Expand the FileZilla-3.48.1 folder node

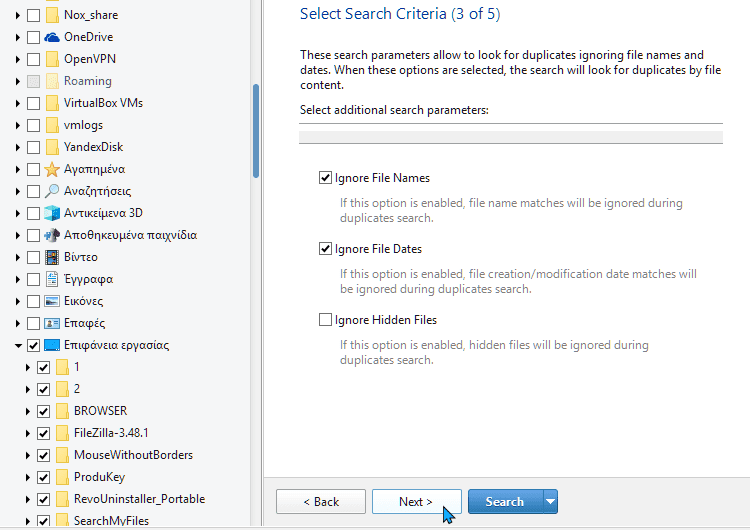point(28,433)
